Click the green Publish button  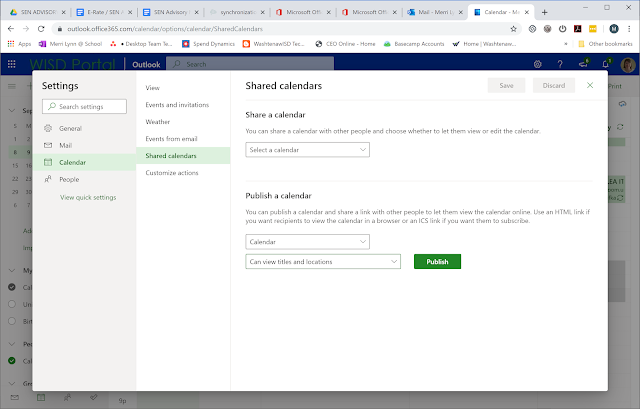click(437, 261)
